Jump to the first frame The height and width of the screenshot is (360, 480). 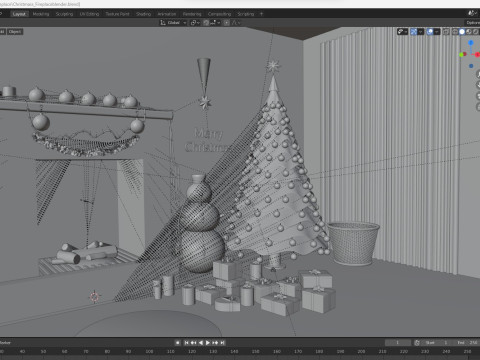(x=187, y=343)
